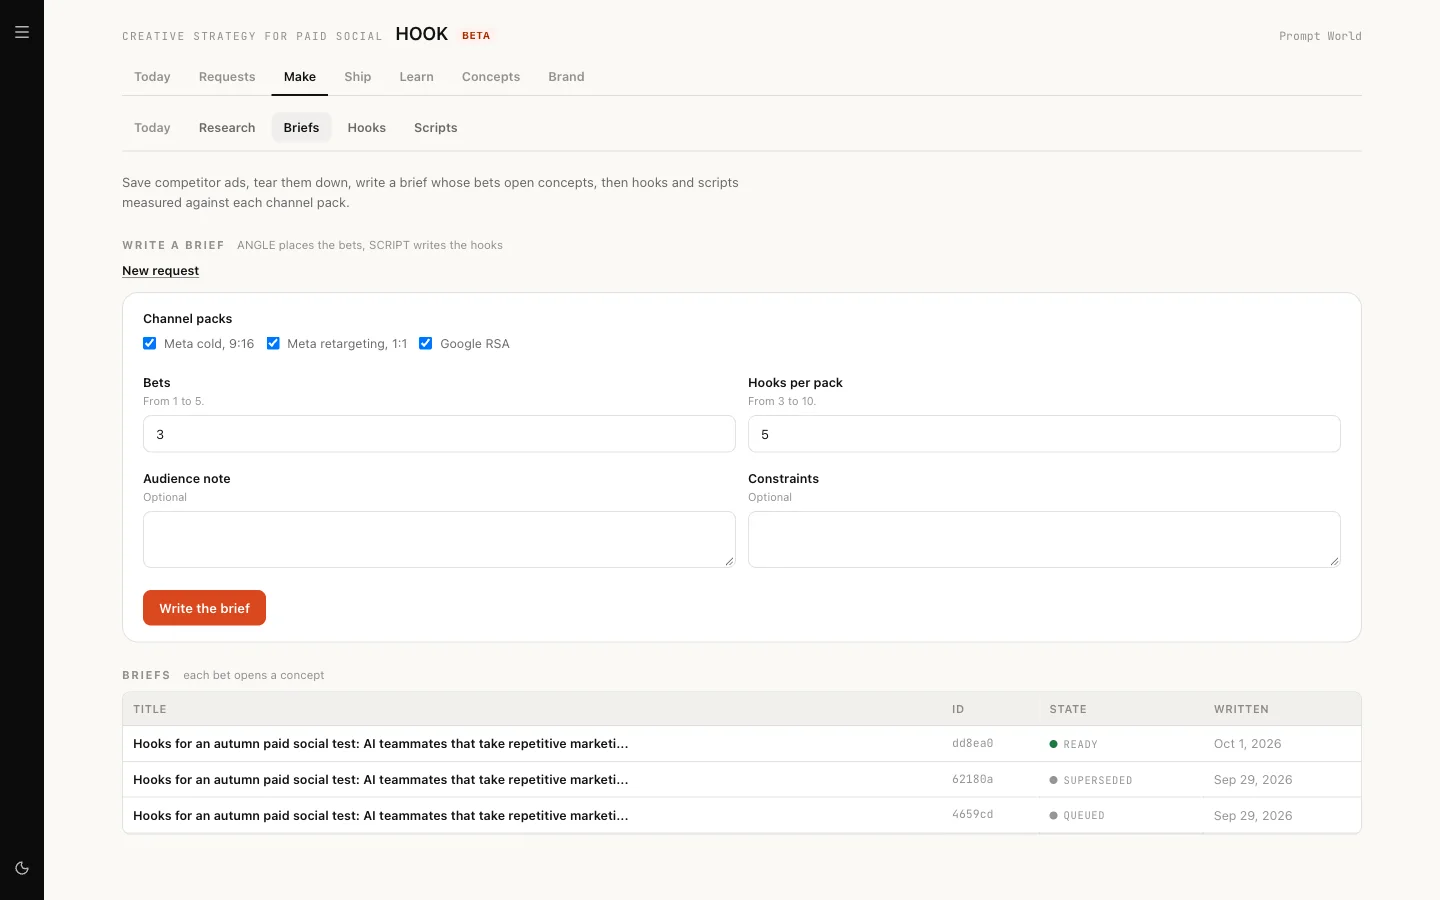The height and width of the screenshot is (900, 1440).
Task: Toggle the Google RSA checkbox
Action: click(x=426, y=343)
